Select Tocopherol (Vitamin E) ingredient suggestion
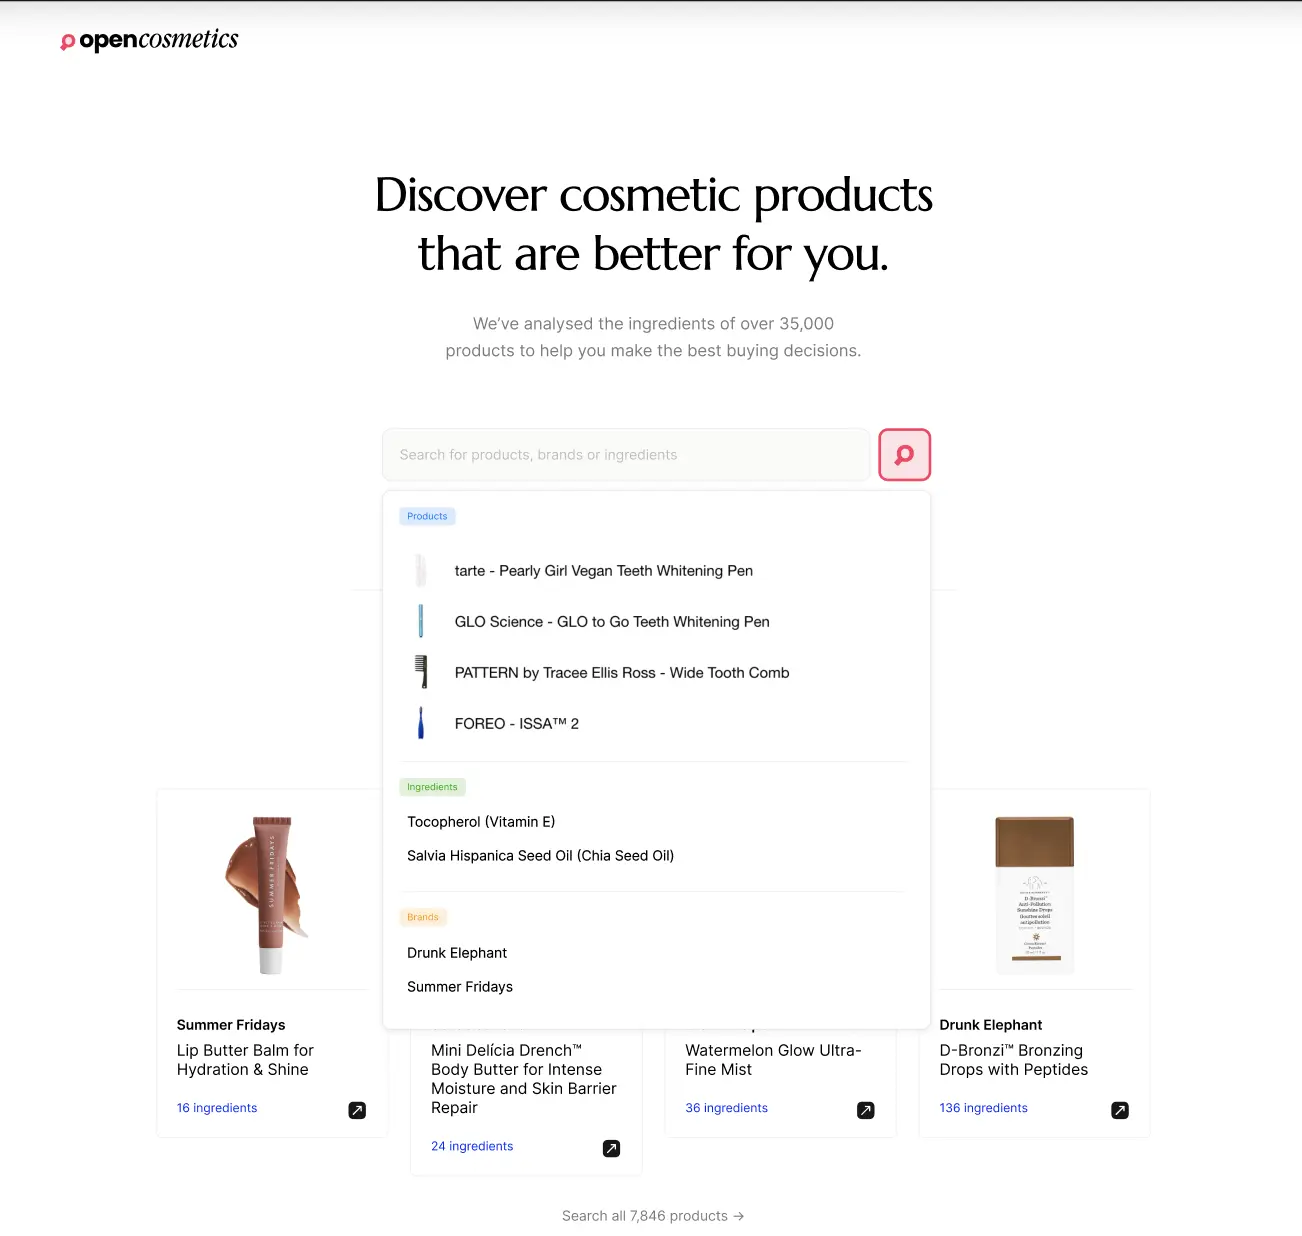The height and width of the screenshot is (1236, 1302). (x=481, y=821)
